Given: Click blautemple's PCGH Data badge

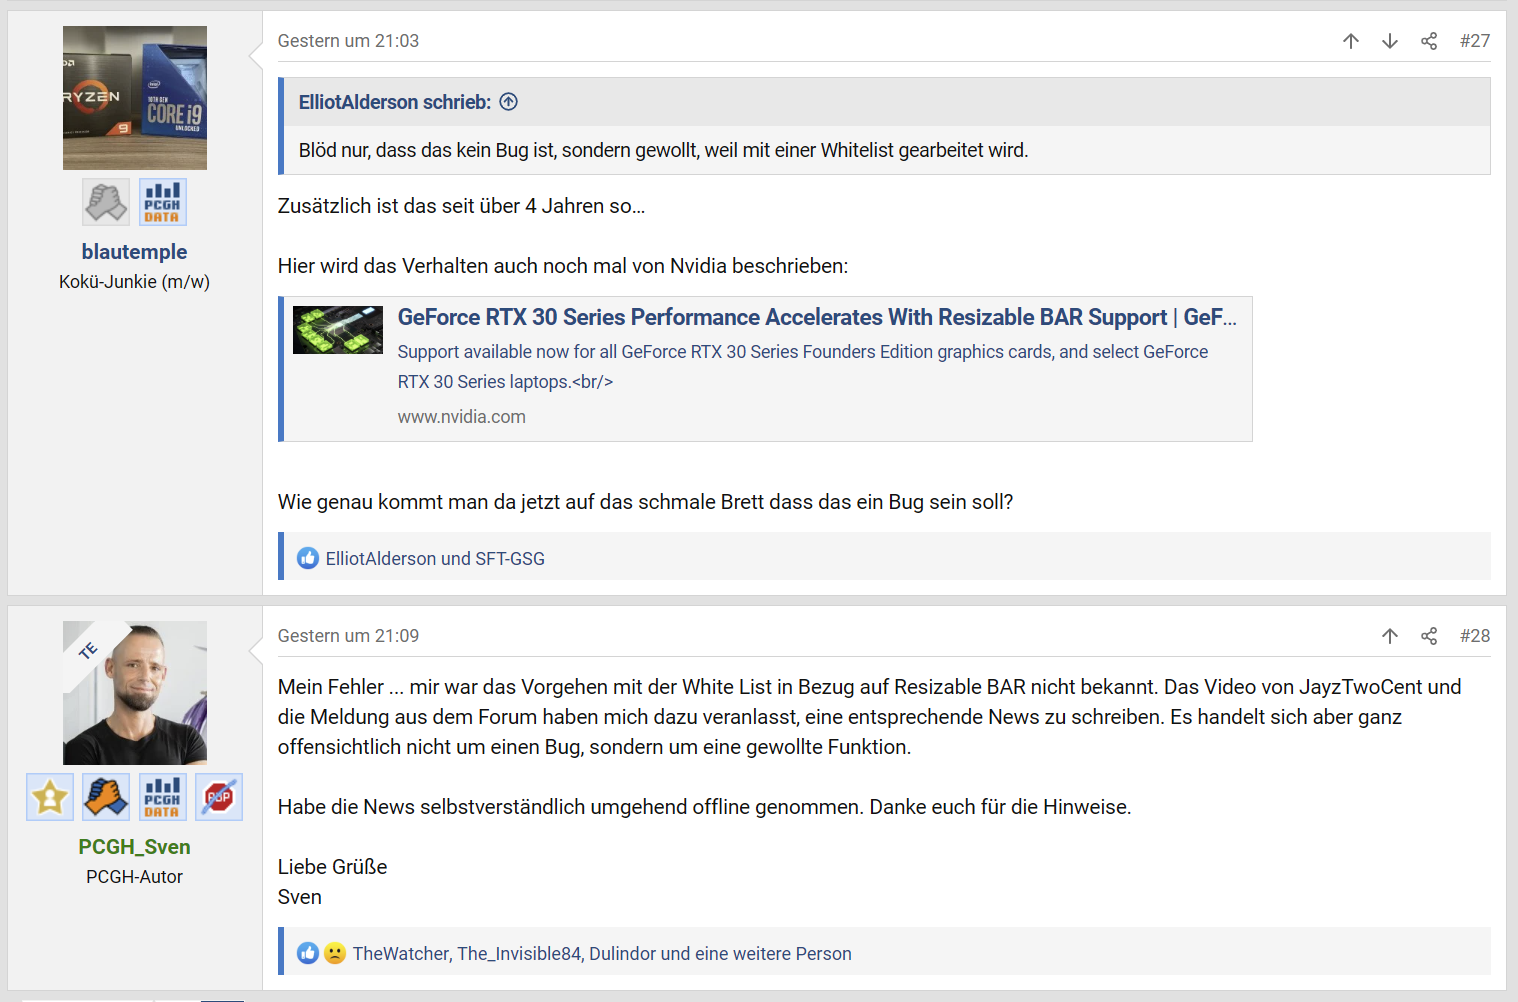Looking at the screenshot, I should point(162,202).
